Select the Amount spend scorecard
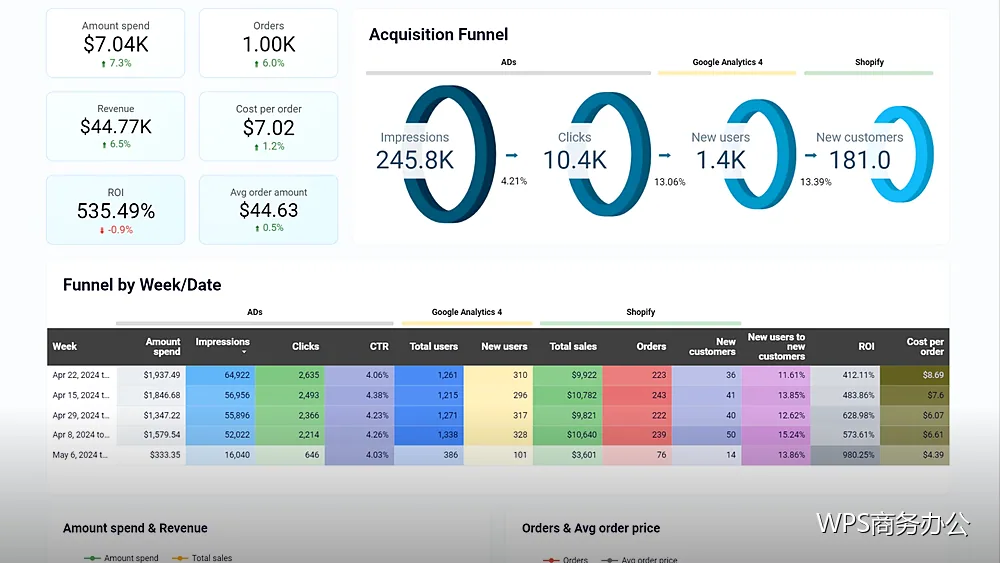This screenshot has height=563, width=1000. pos(115,43)
